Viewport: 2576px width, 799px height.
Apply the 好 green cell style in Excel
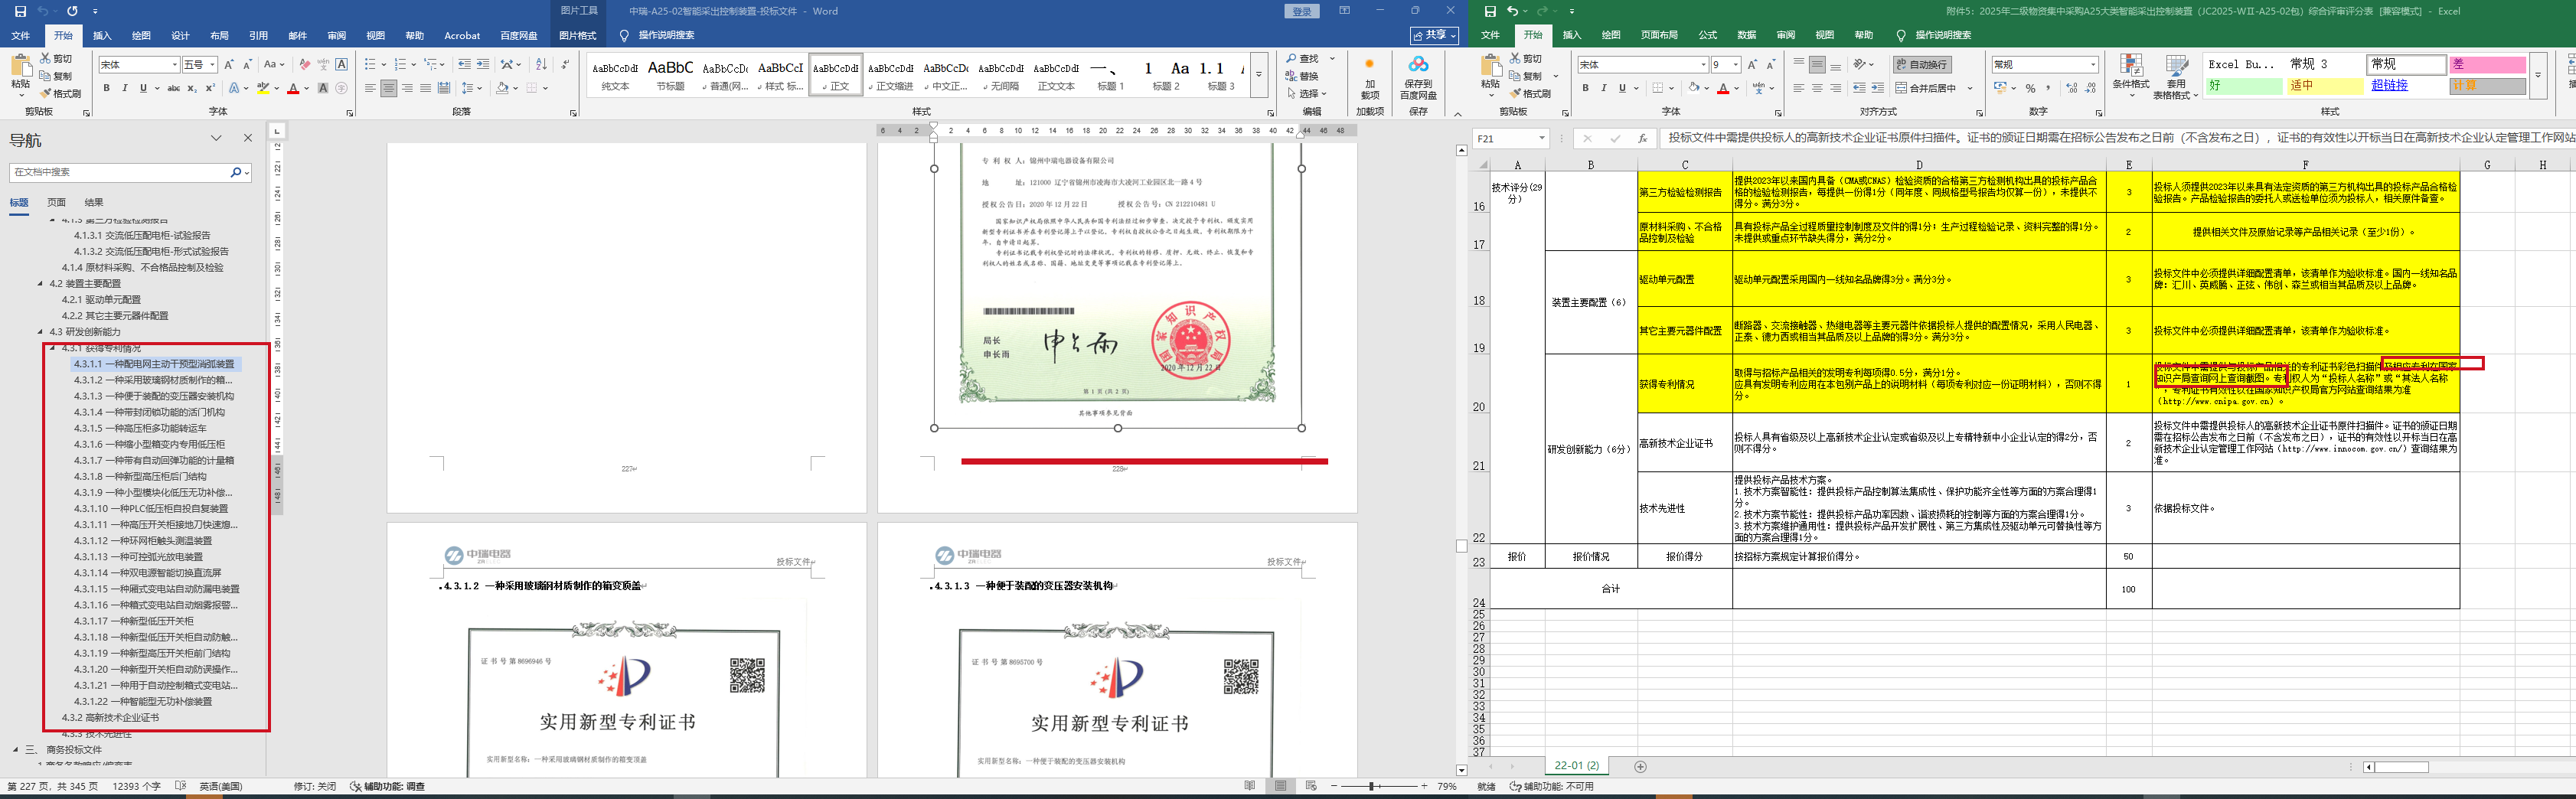pyautogui.click(x=2242, y=86)
